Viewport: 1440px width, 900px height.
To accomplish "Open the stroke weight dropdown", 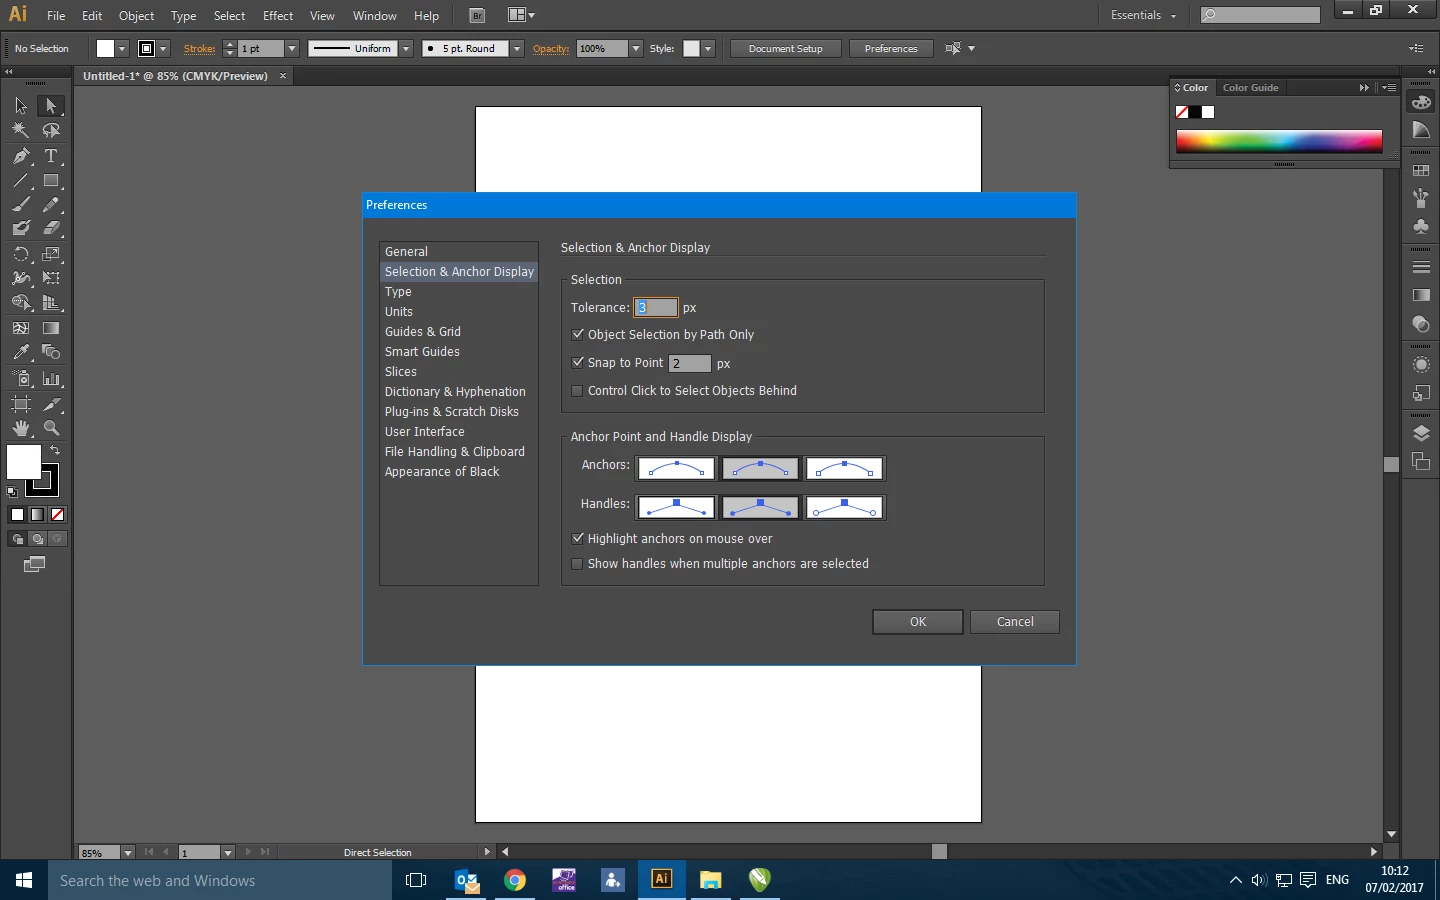I will 292,48.
